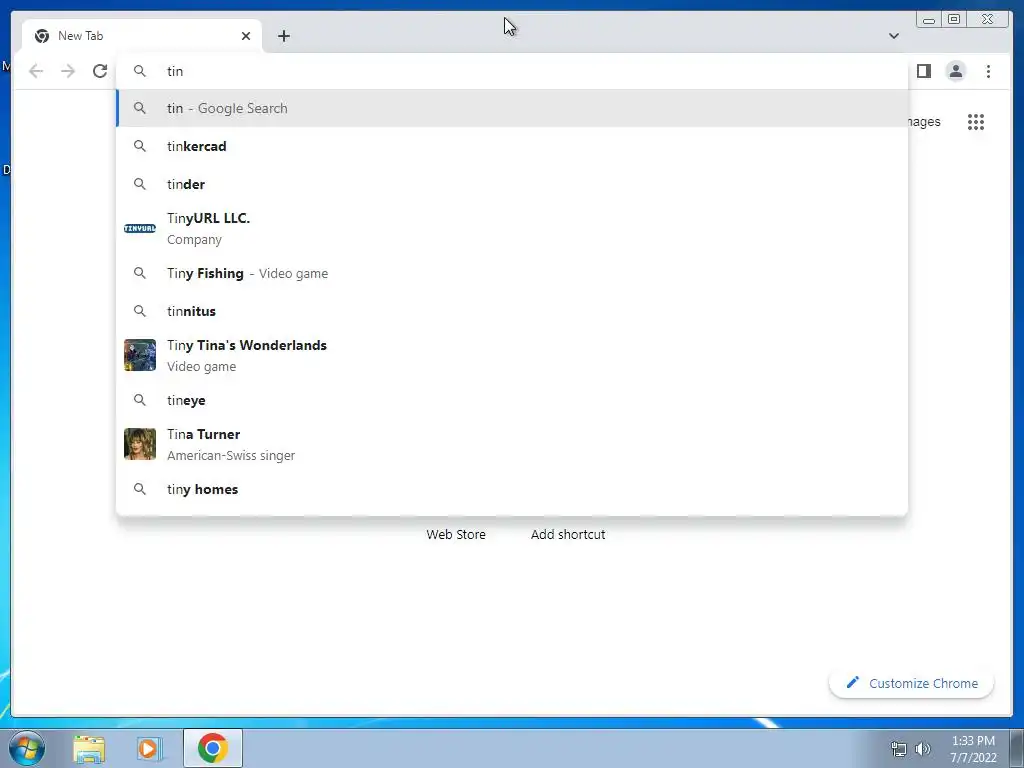The image size is (1024, 768).
Task: Click the Chrome taskbar icon
Action: click(x=213, y=748)
